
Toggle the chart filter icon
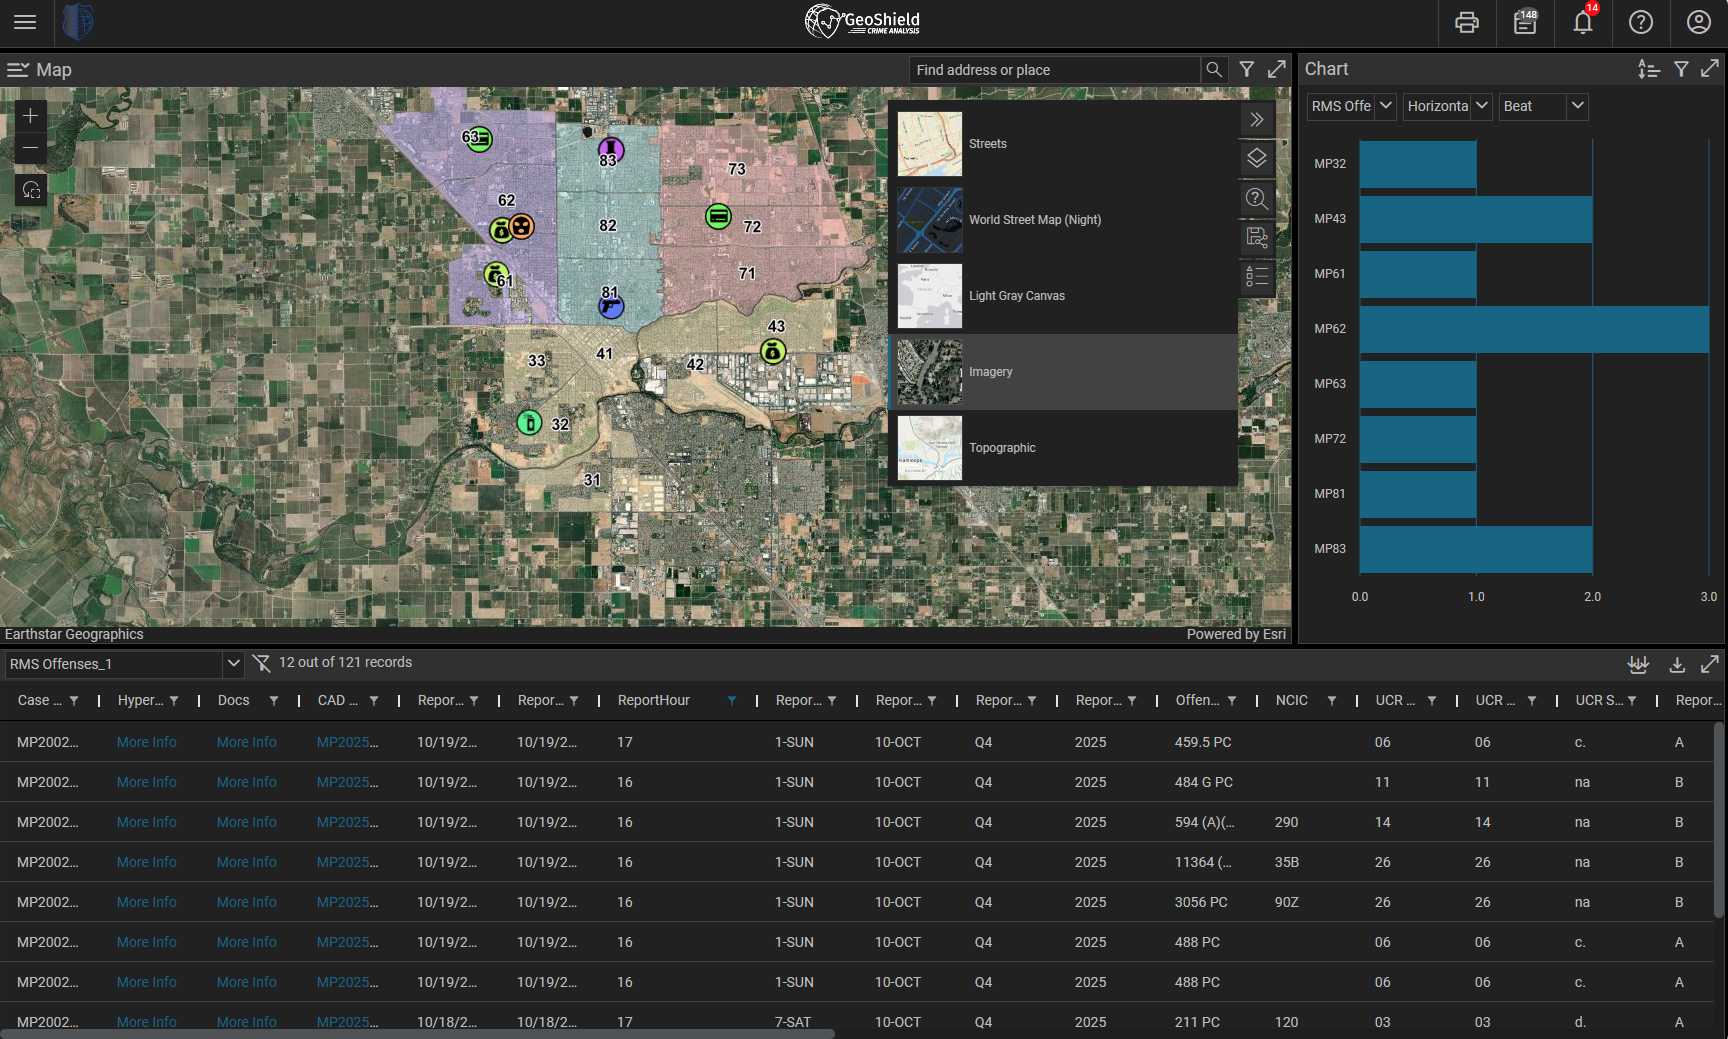point(1681,69)
